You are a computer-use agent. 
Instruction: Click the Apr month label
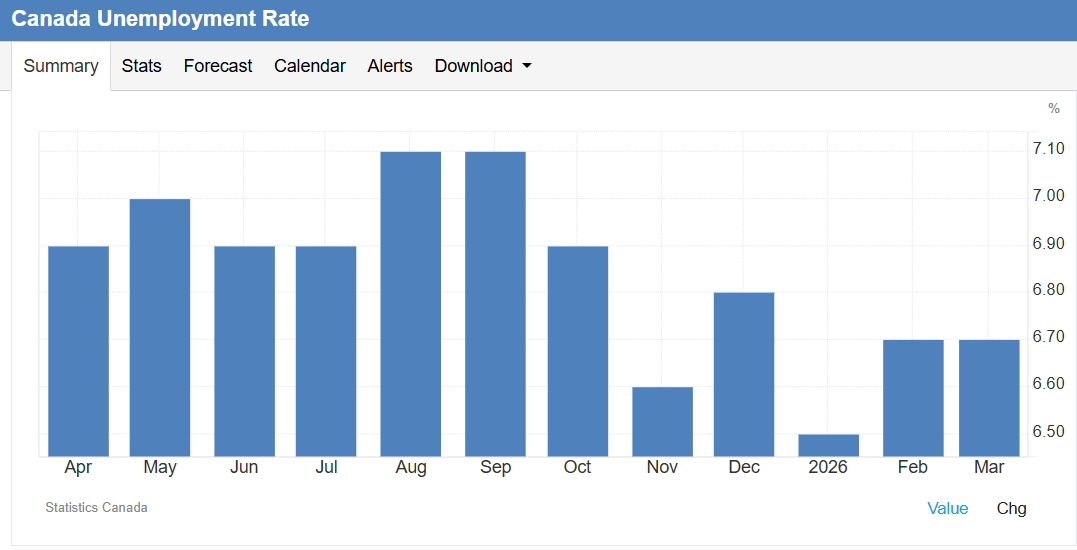point(78,468)
